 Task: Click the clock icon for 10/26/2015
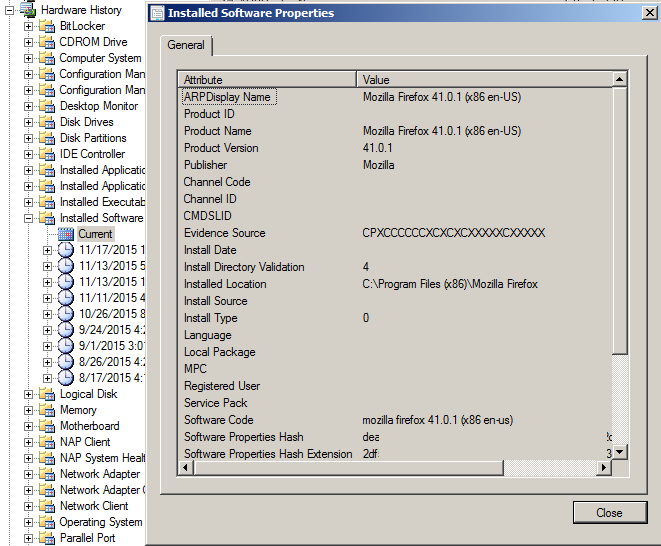[x=66, y=314]
